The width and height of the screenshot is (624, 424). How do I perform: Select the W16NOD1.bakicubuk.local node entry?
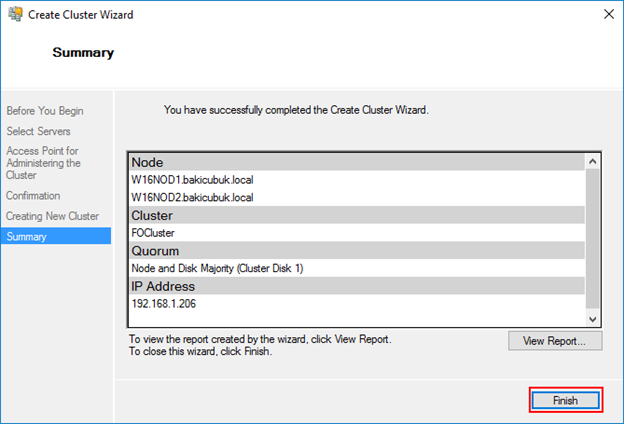coord(193,180)
